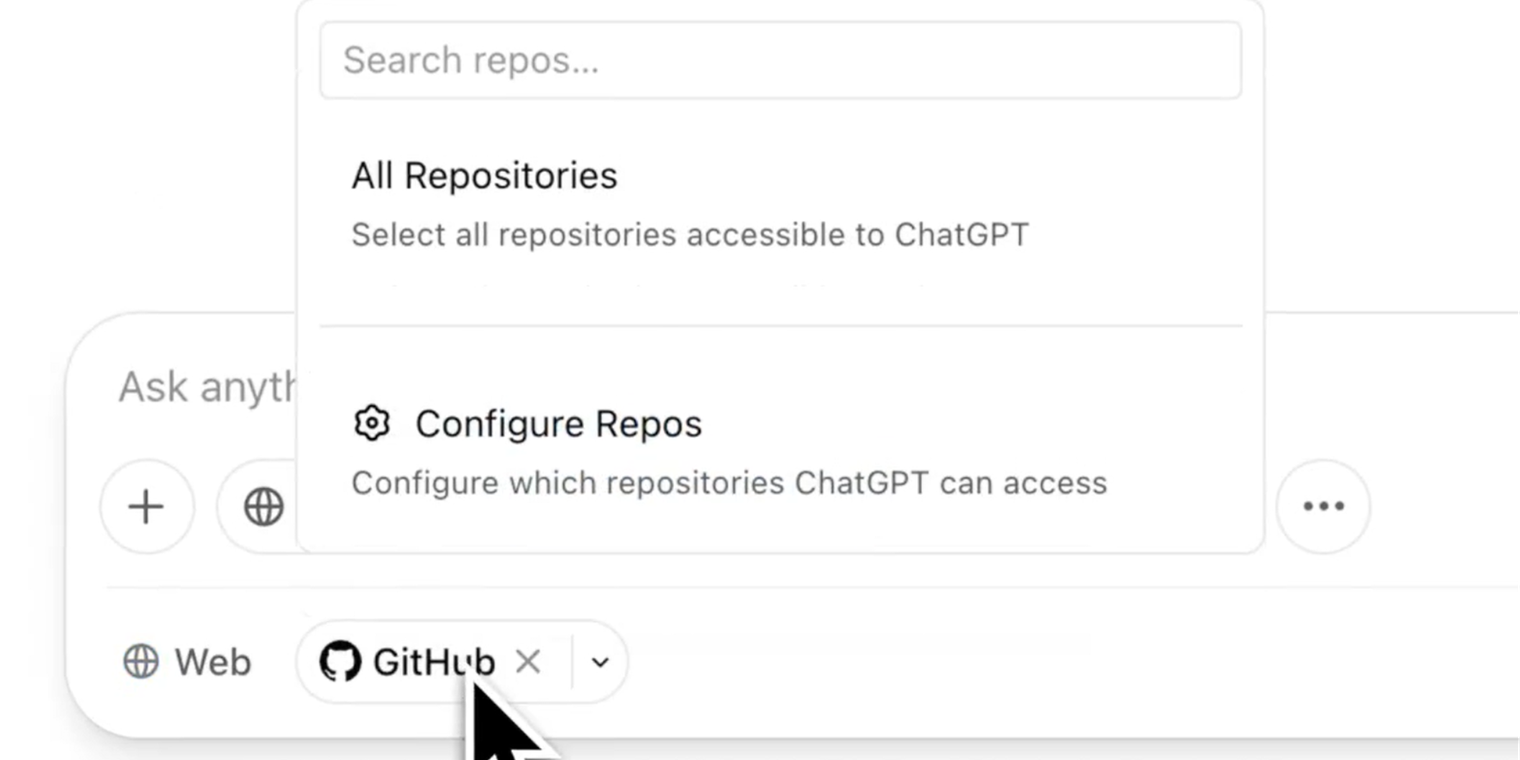Remove the GitHub connector with the X icon
Image resolution: width=1520 pixels, height=760 pixels.
529,661
